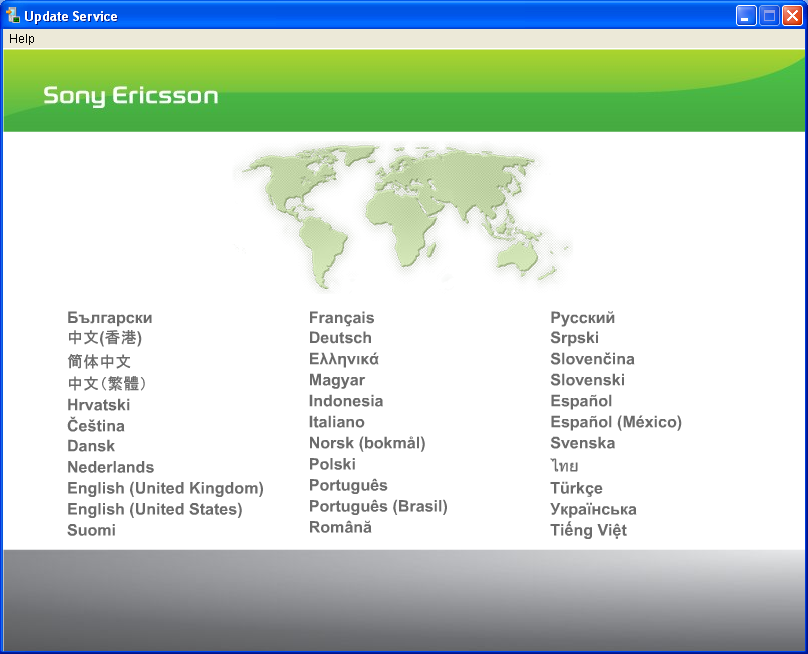The width and height of the screenshot is (808, 654).
Task: Select Norsk (bokmål) language
Action: pyautogui.click(x=367, y=443)
